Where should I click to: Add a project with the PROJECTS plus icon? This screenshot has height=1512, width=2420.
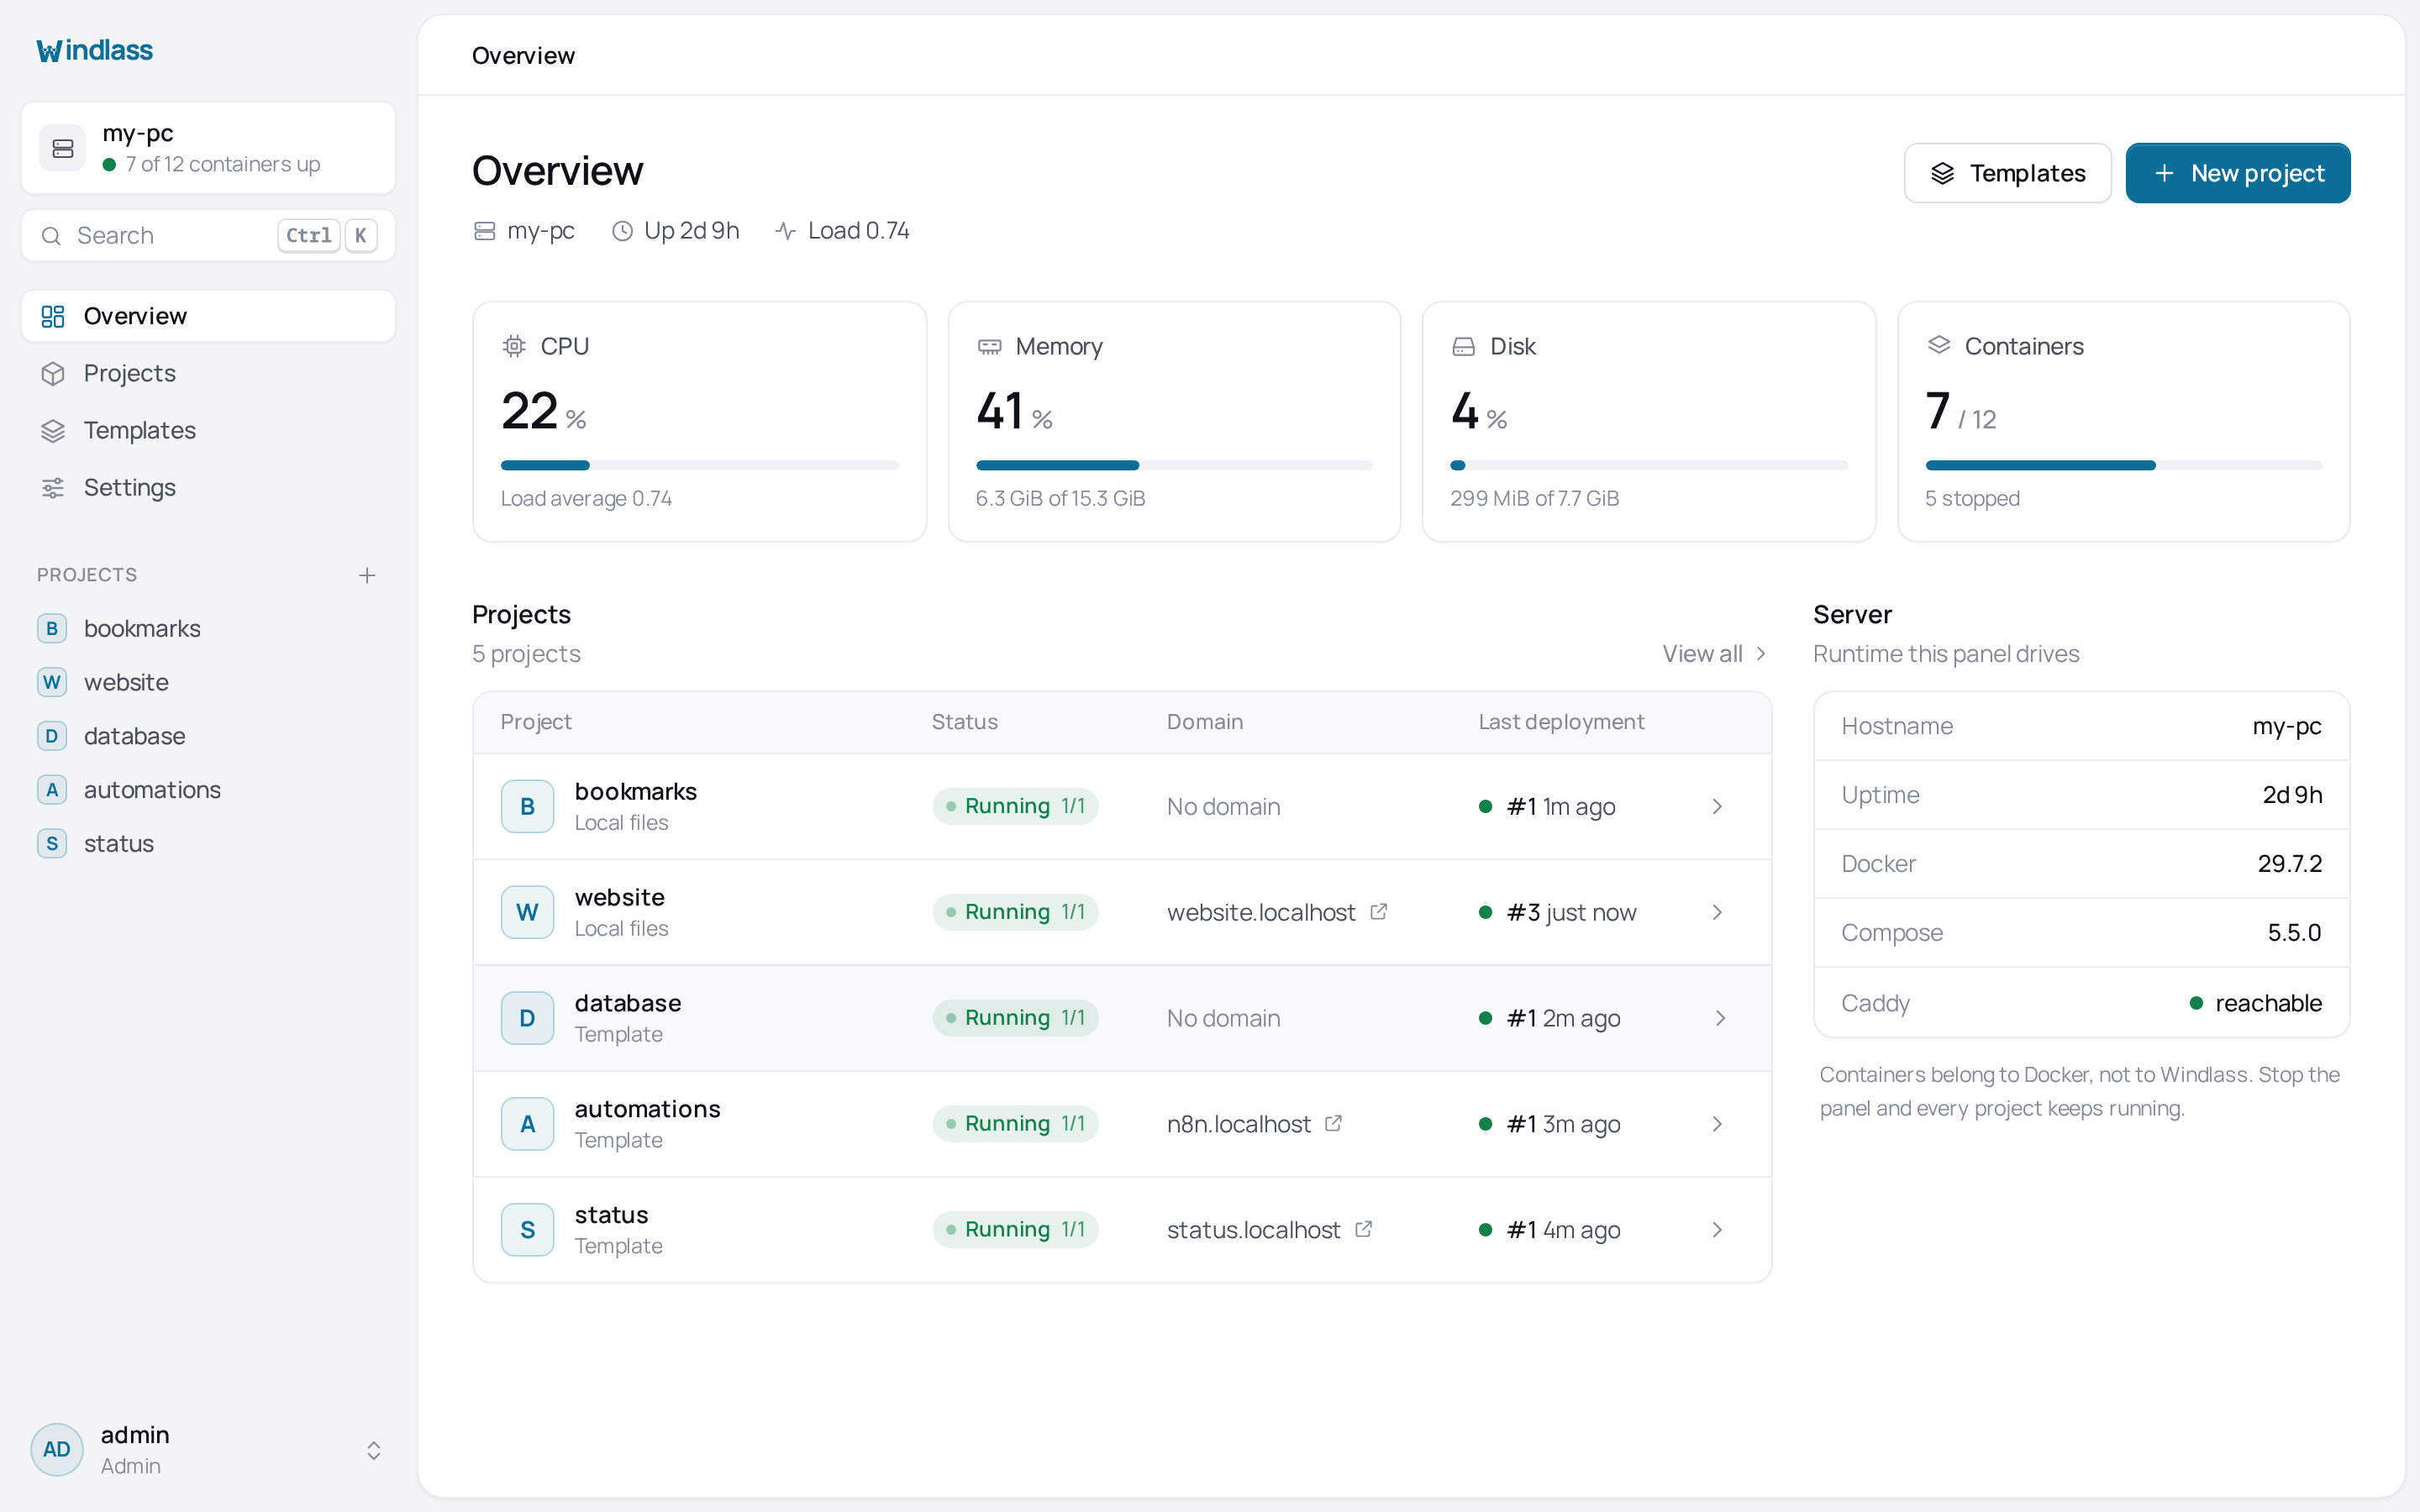click(367, 575)
